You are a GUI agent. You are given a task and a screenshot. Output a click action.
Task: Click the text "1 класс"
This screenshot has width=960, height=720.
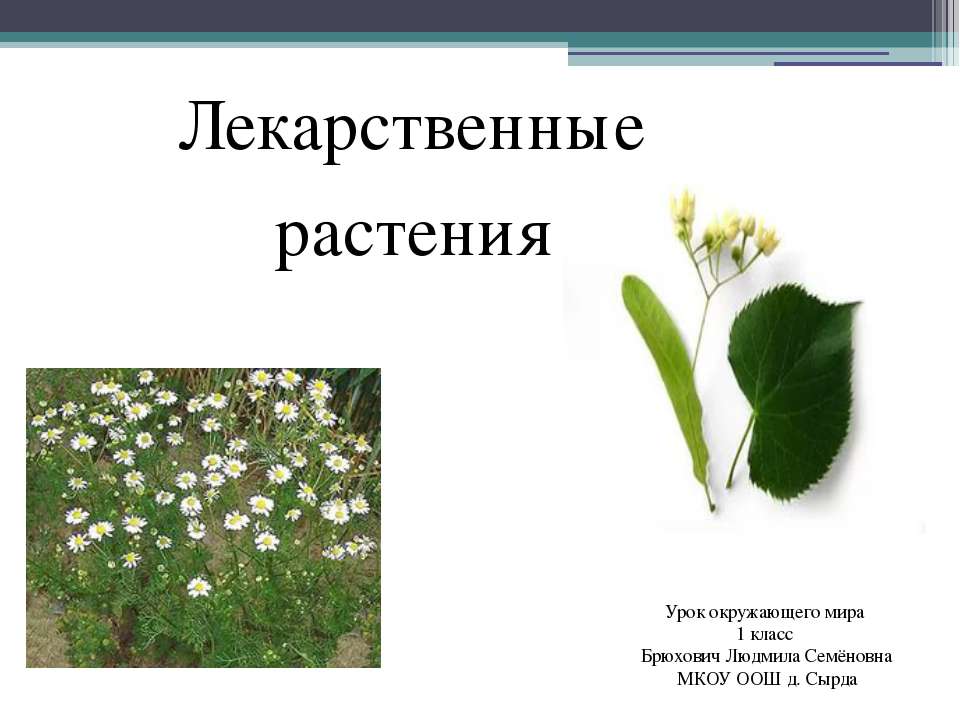pyautogui.click(x=765, y=634)
